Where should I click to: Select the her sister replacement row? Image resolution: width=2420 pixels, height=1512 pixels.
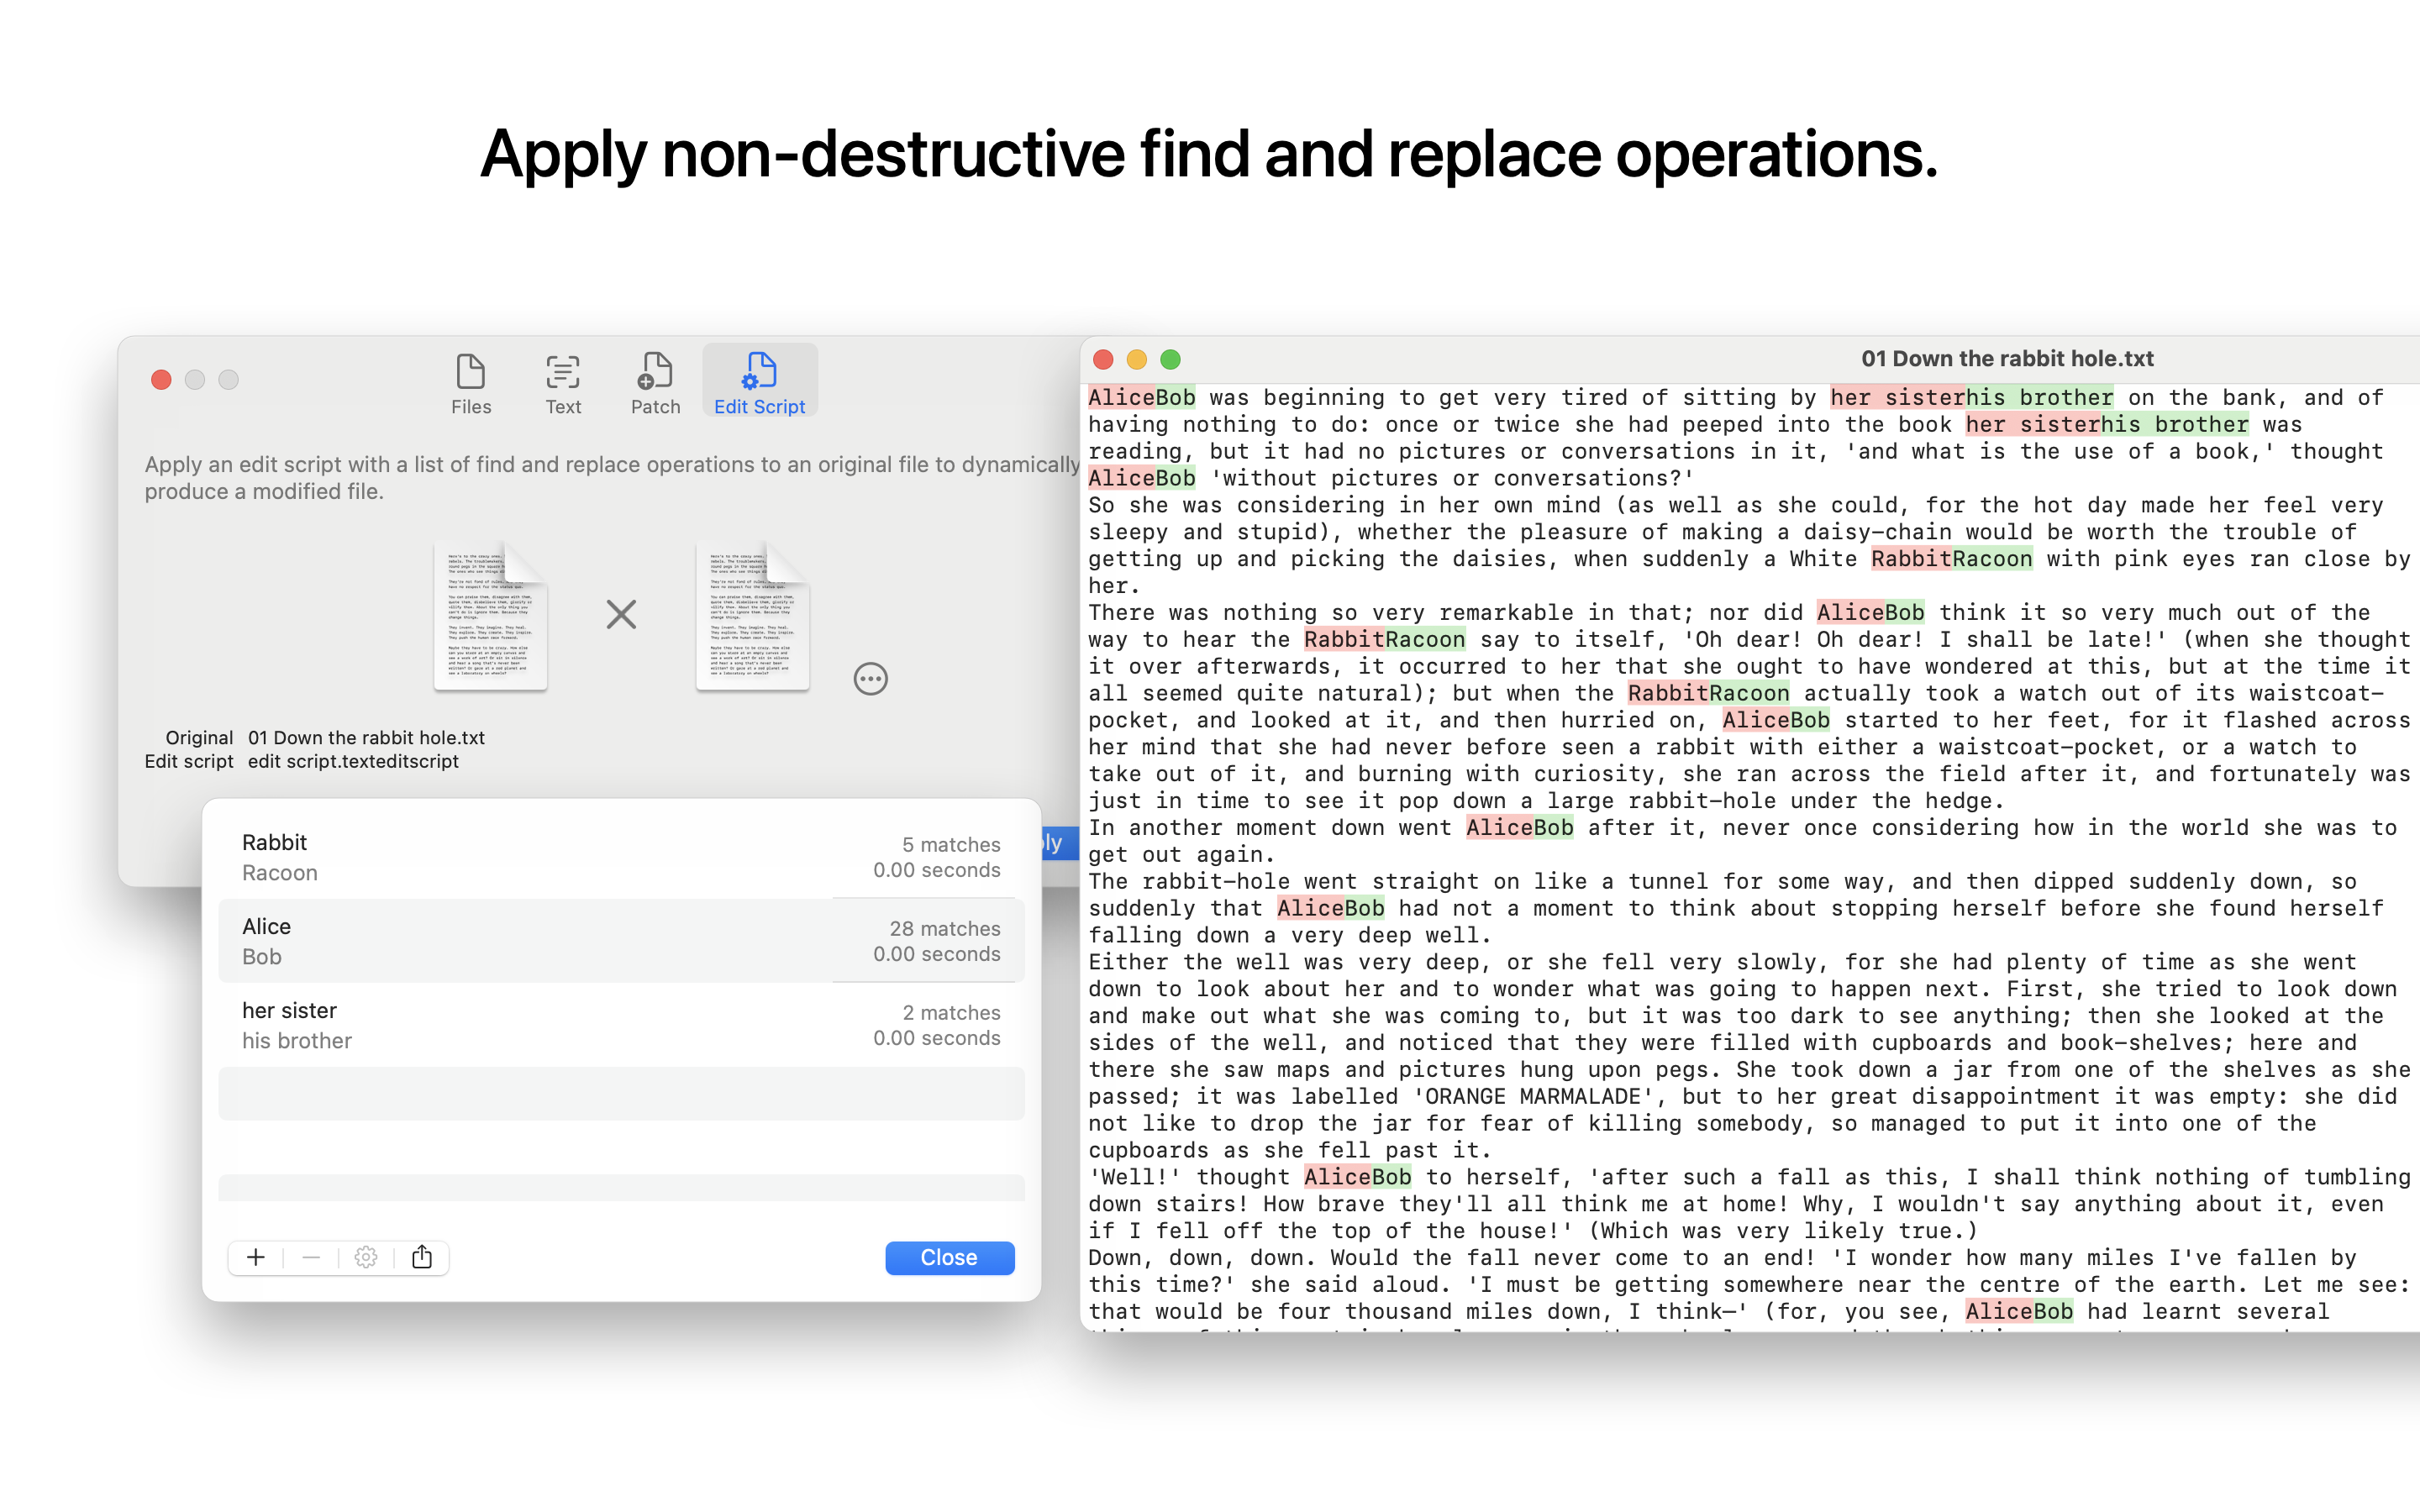click(x=620, y=1025)
